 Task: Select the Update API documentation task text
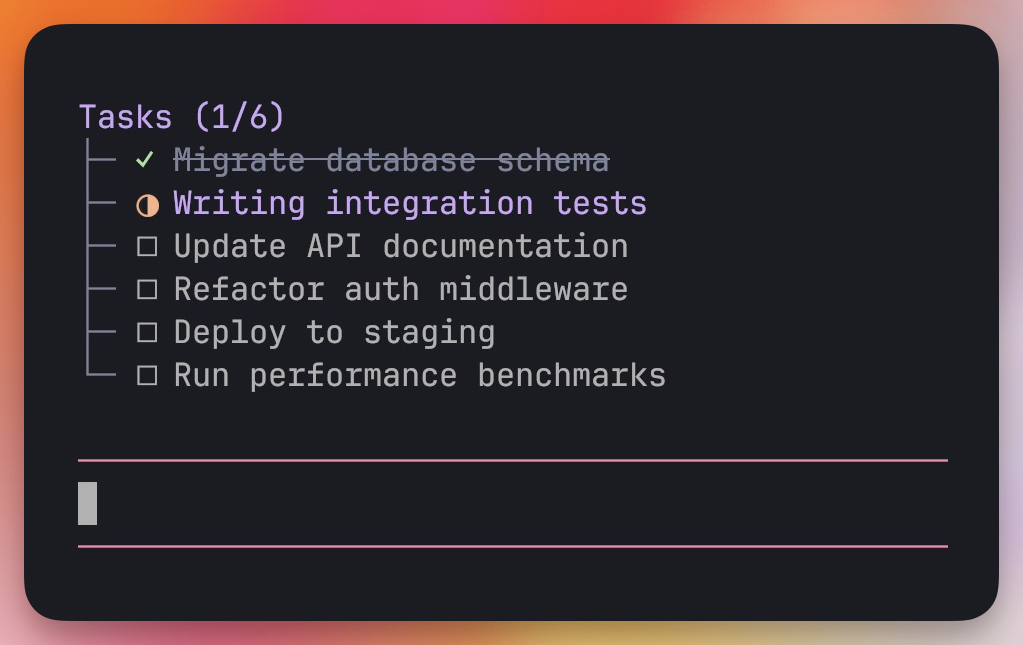coord(400,247)
